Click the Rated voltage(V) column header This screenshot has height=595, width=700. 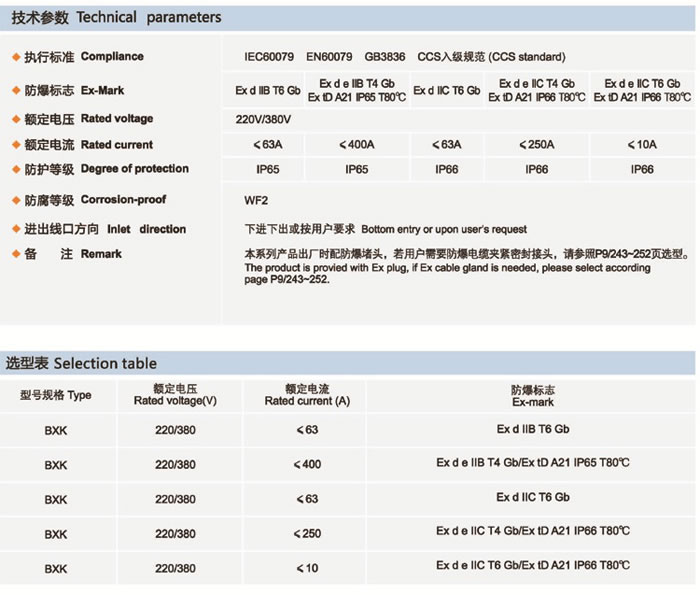tap(175, 395)
